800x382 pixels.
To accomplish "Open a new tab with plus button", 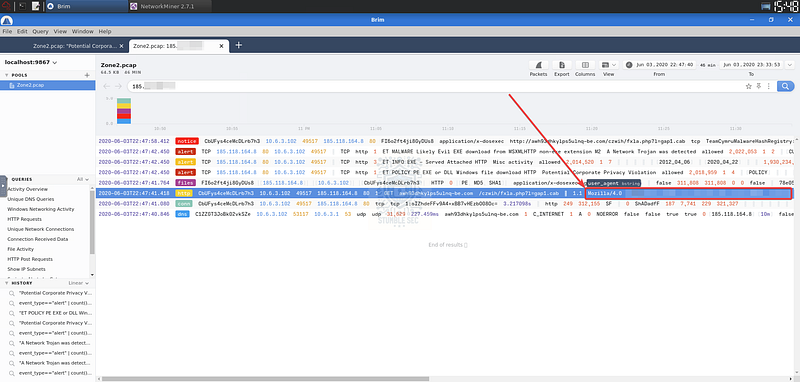I will pyautogui.click(x=238, y=45).
